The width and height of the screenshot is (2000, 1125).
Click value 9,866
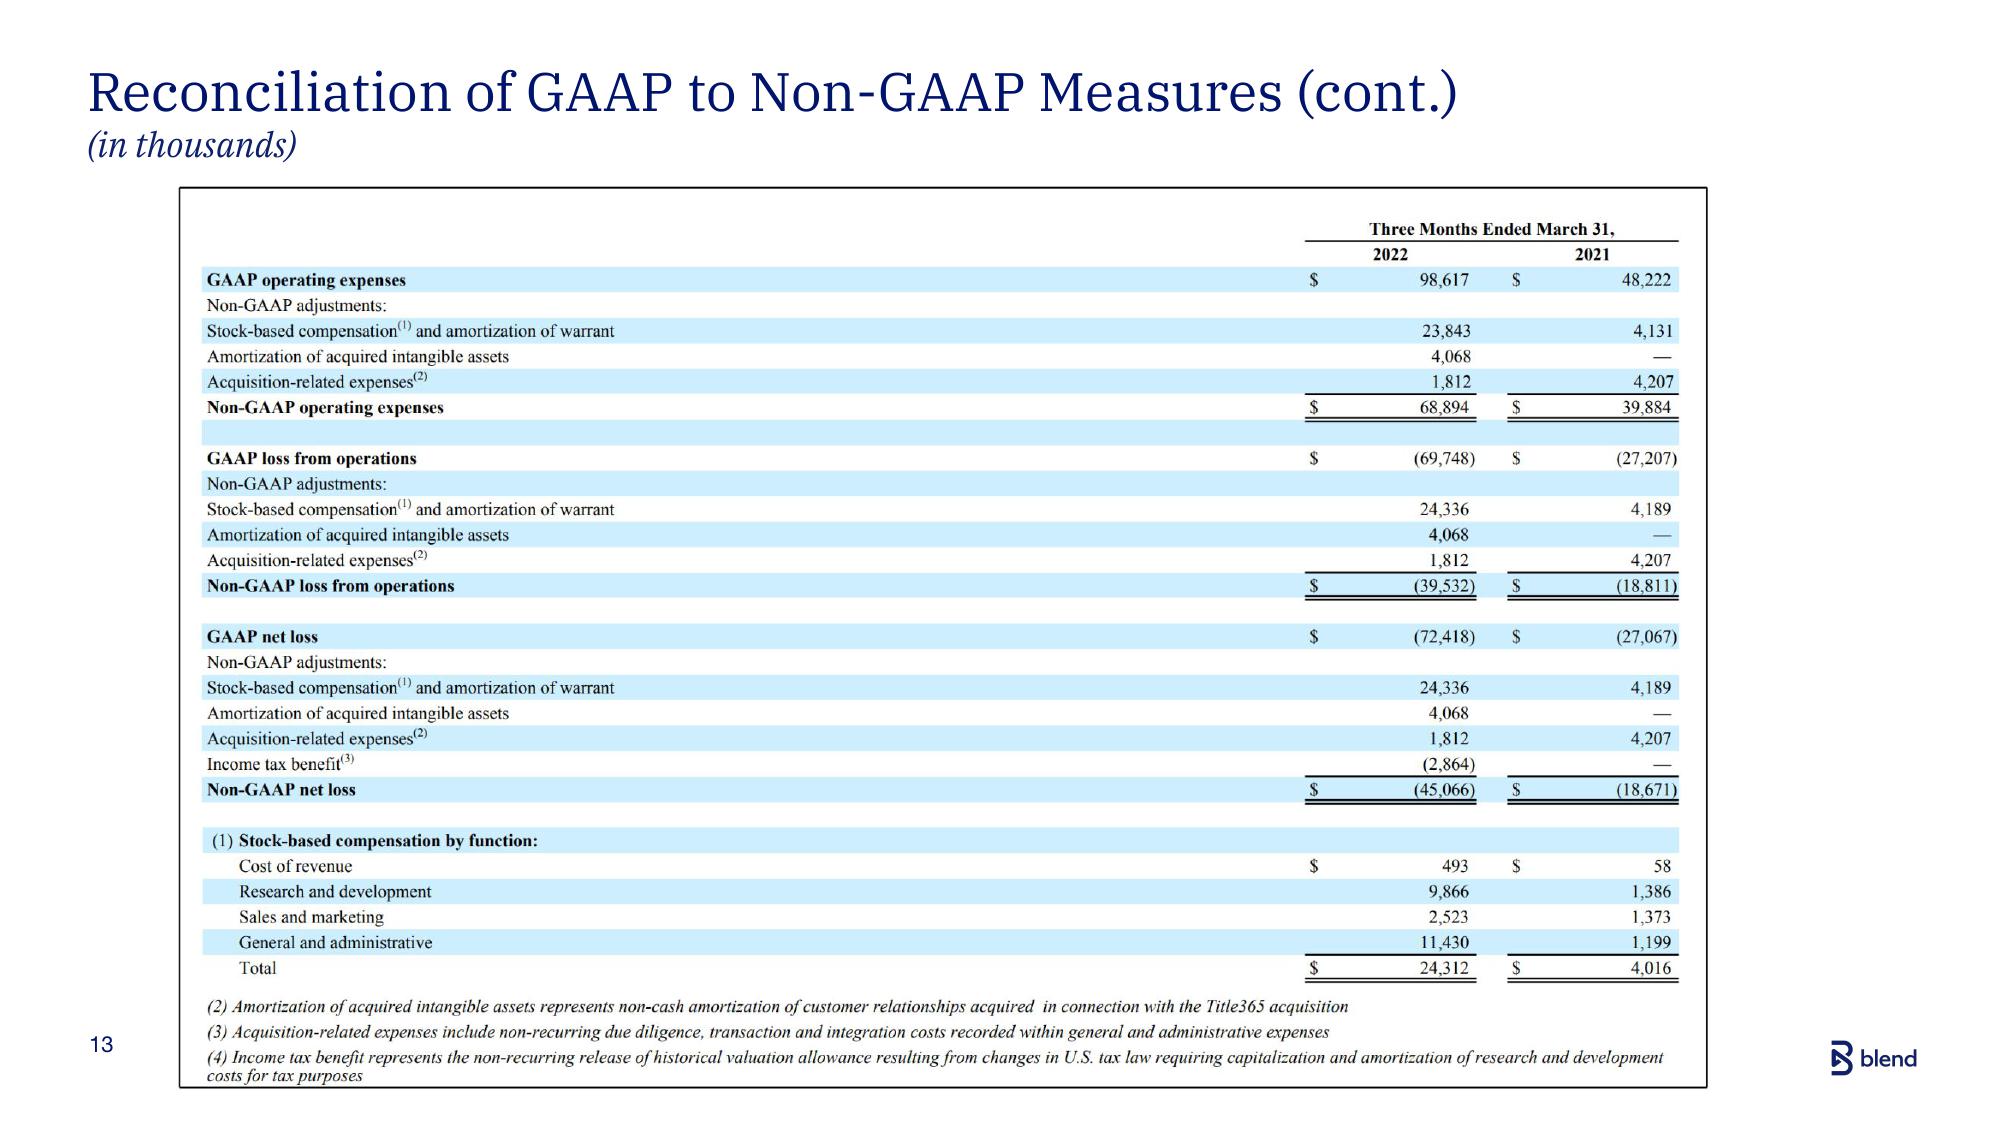tap(1449, 892)
